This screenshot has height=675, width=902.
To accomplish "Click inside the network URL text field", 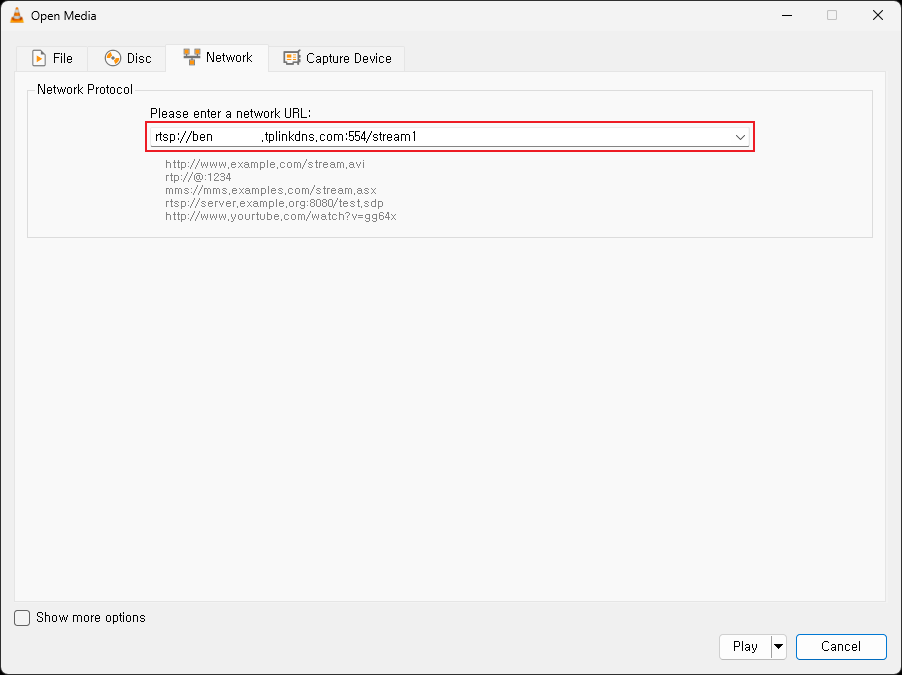I will 440,137.
